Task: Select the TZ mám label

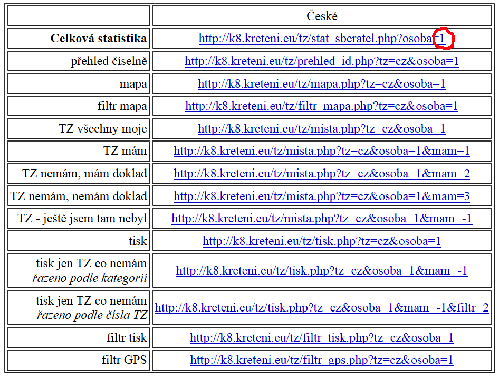Action: tap(125, 151)
